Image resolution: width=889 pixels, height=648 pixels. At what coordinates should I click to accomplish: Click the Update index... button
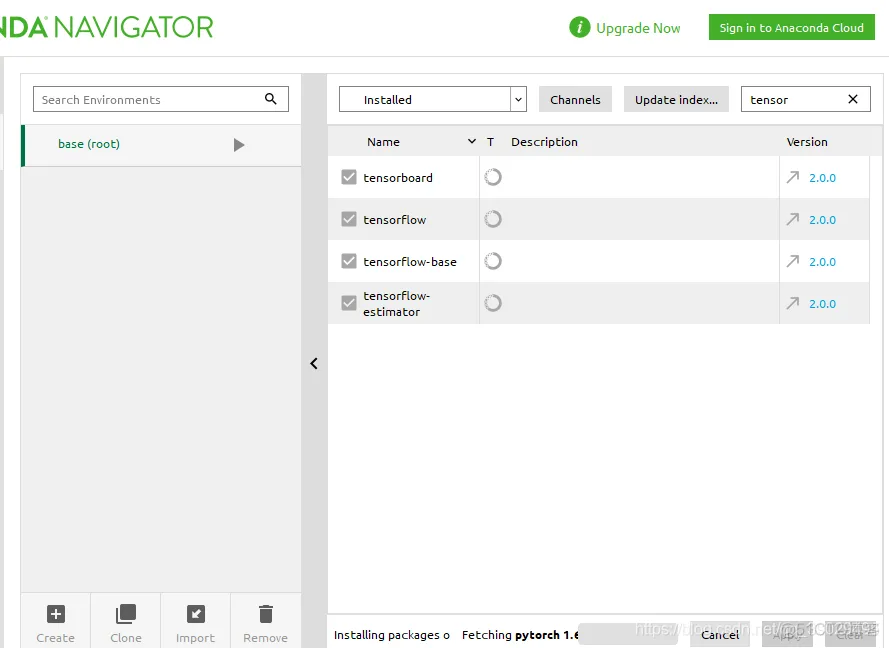click(x=676, y=99)
